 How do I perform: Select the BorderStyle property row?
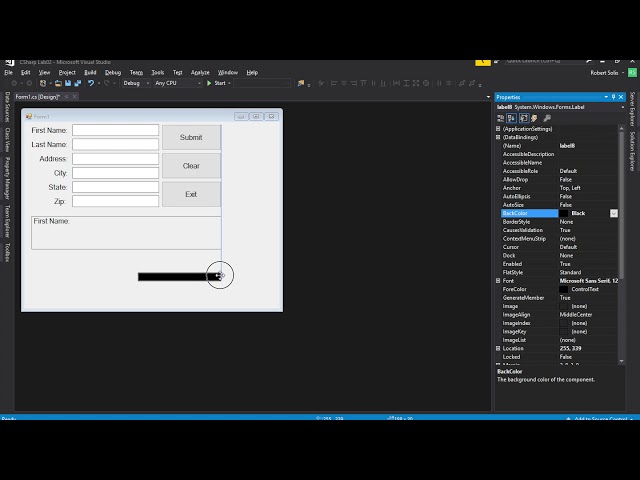(559, 222)
